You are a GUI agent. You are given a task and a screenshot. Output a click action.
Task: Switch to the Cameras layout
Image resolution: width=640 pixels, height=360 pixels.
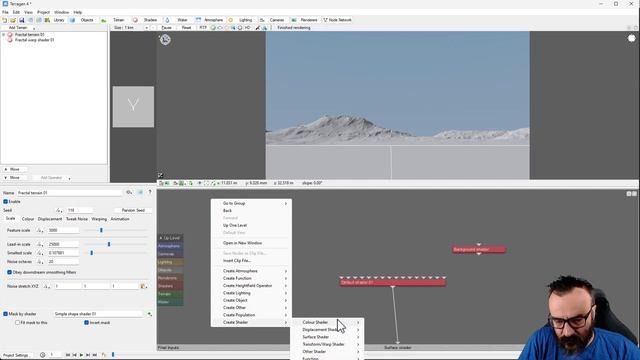(272, 20)
